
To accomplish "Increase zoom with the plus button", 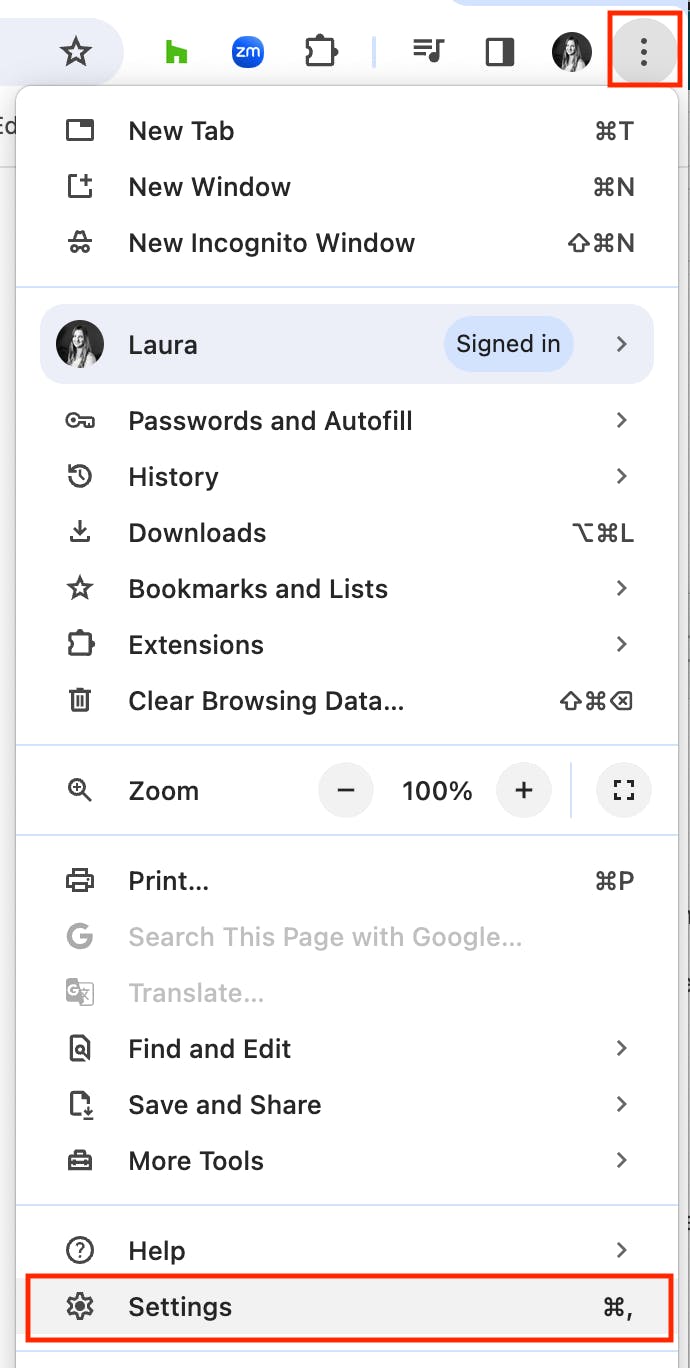I will click(x=524, y=791).
